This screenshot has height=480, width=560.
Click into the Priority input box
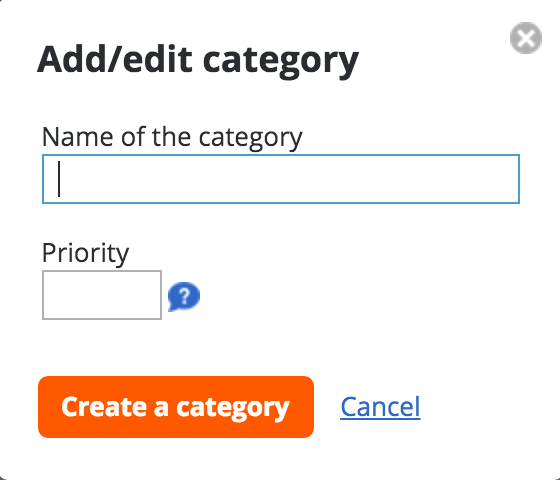pyautogui.click(x=102, y=295)
